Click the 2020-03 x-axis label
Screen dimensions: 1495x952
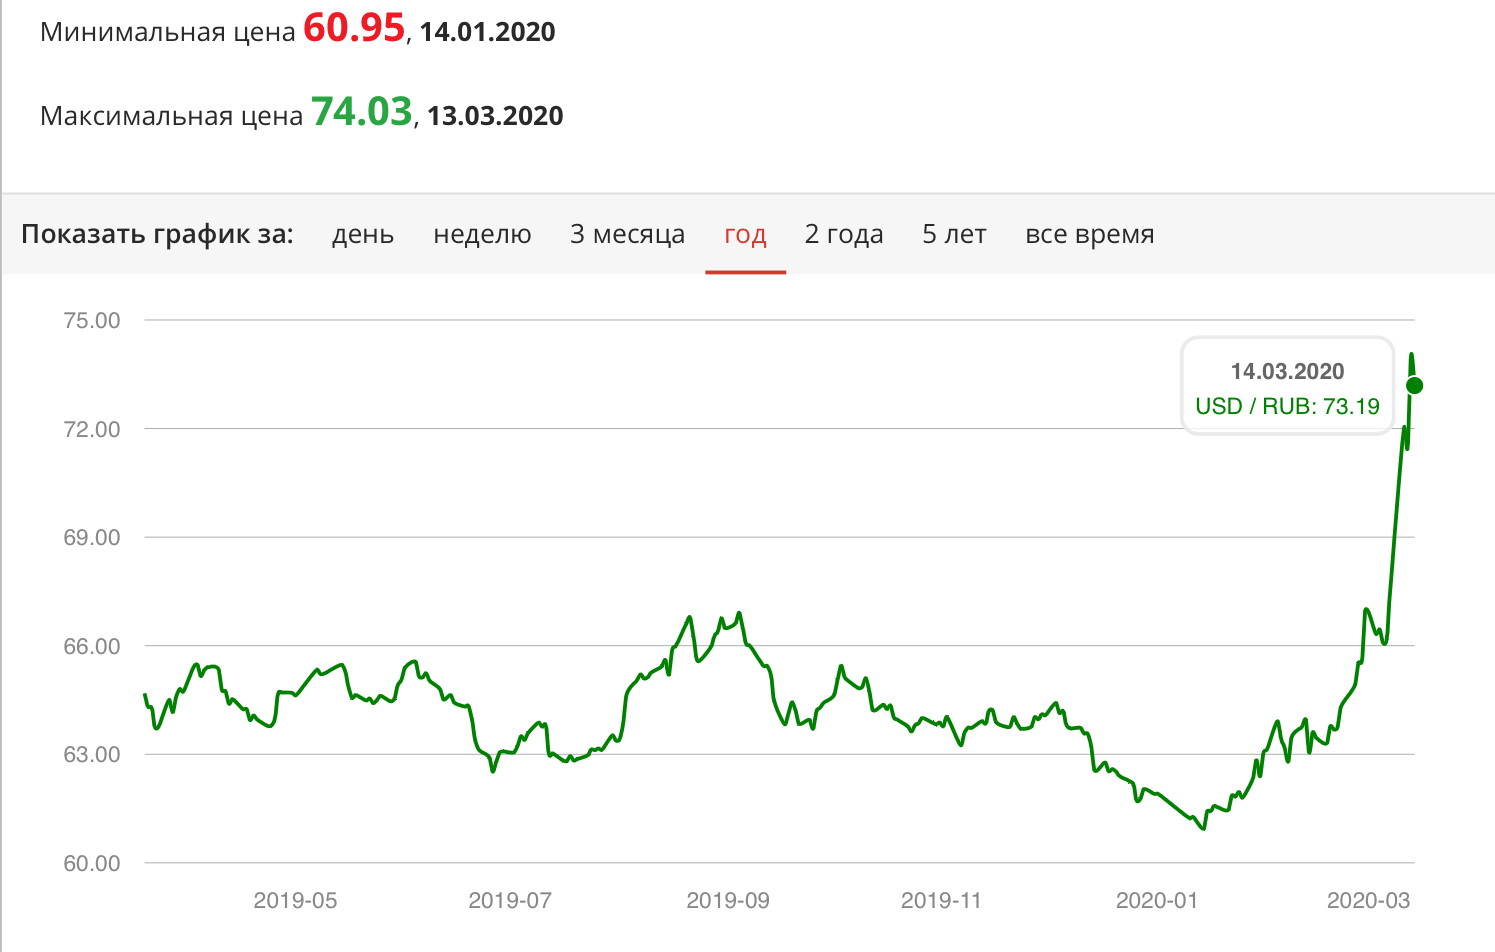pos(1368,901)
